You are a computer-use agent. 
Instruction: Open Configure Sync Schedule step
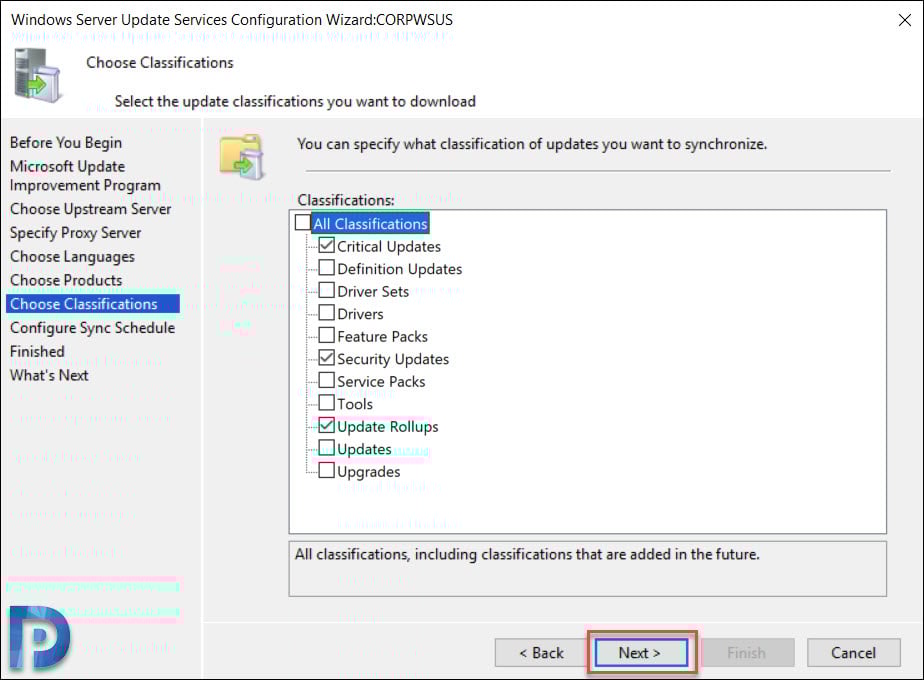click(x=92, y=328)
